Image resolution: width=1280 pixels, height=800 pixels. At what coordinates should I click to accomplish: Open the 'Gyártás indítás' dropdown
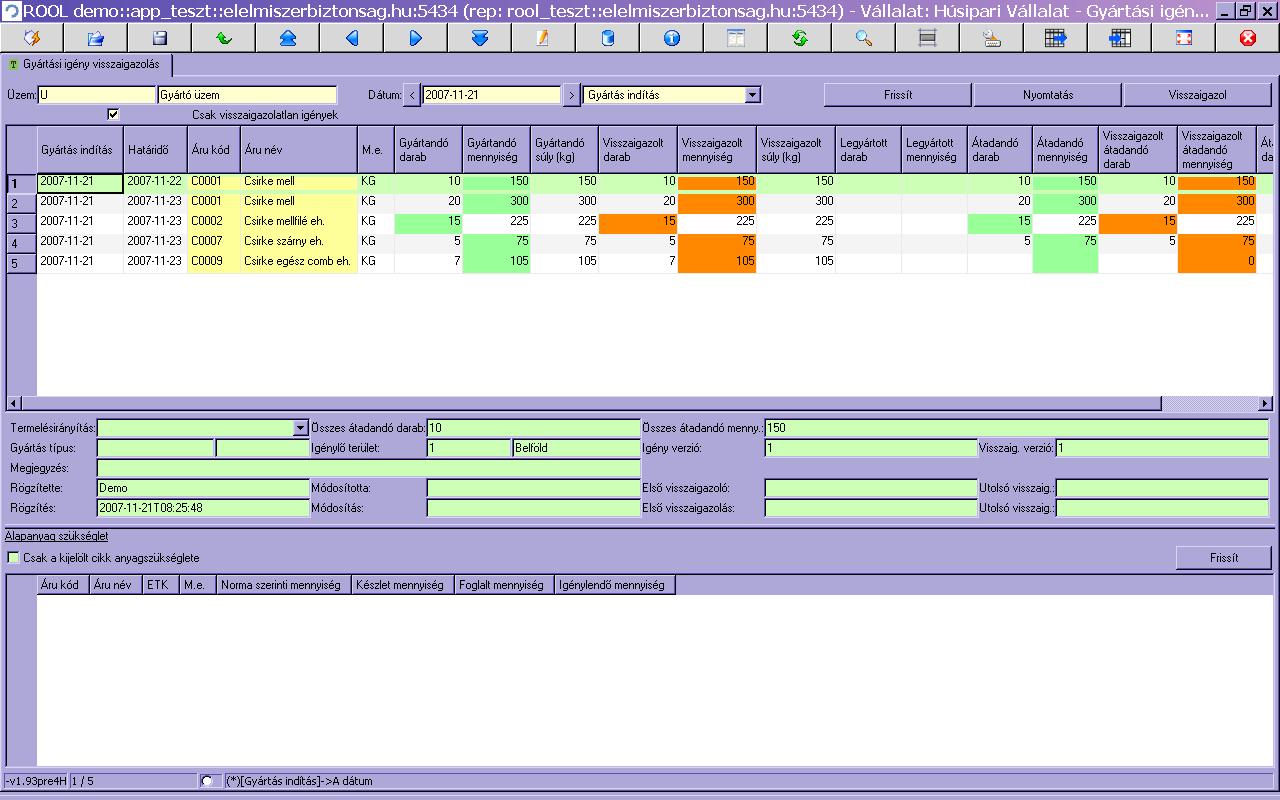753,95
